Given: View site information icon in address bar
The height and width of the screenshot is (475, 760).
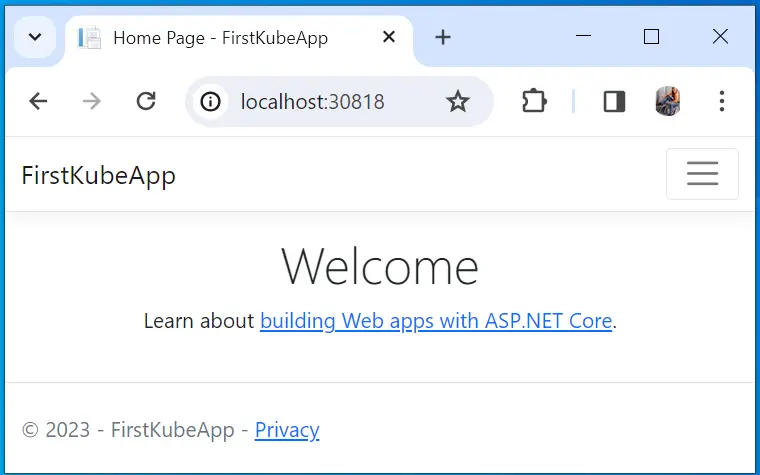Looking at the screenshot, I should point(210,102).
